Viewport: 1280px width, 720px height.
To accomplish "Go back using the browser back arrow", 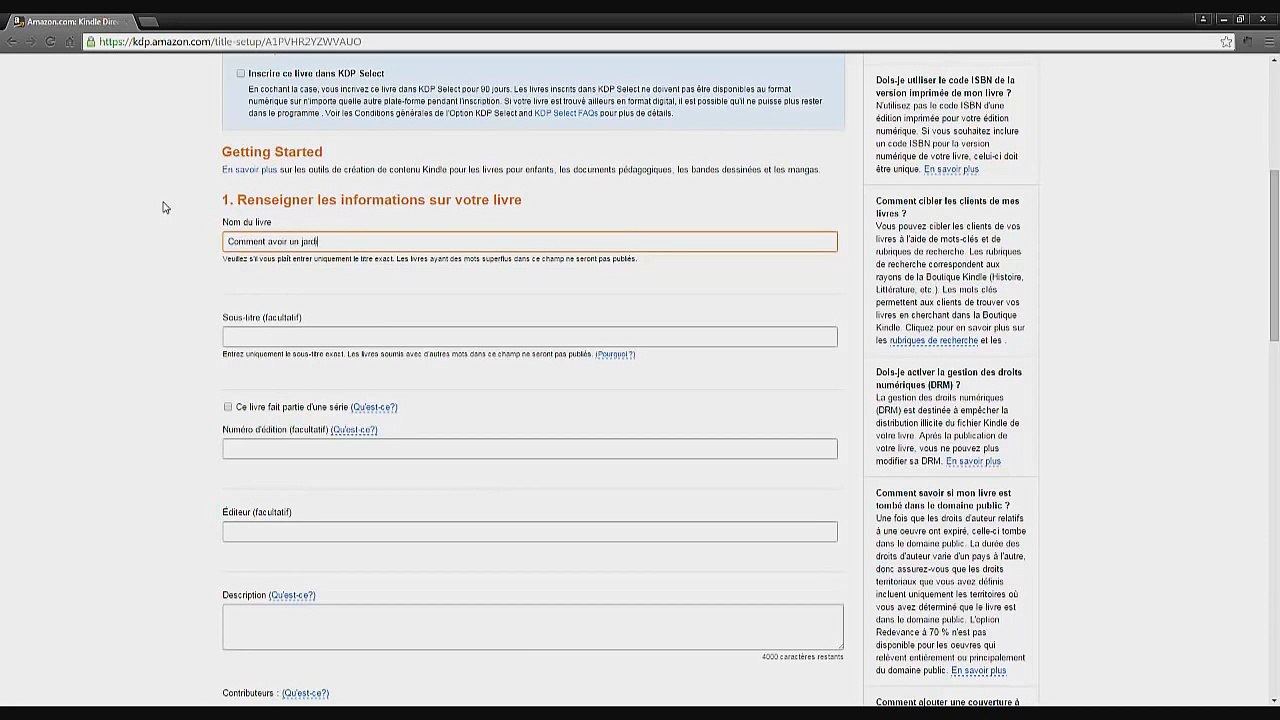I will coord(11,41).
